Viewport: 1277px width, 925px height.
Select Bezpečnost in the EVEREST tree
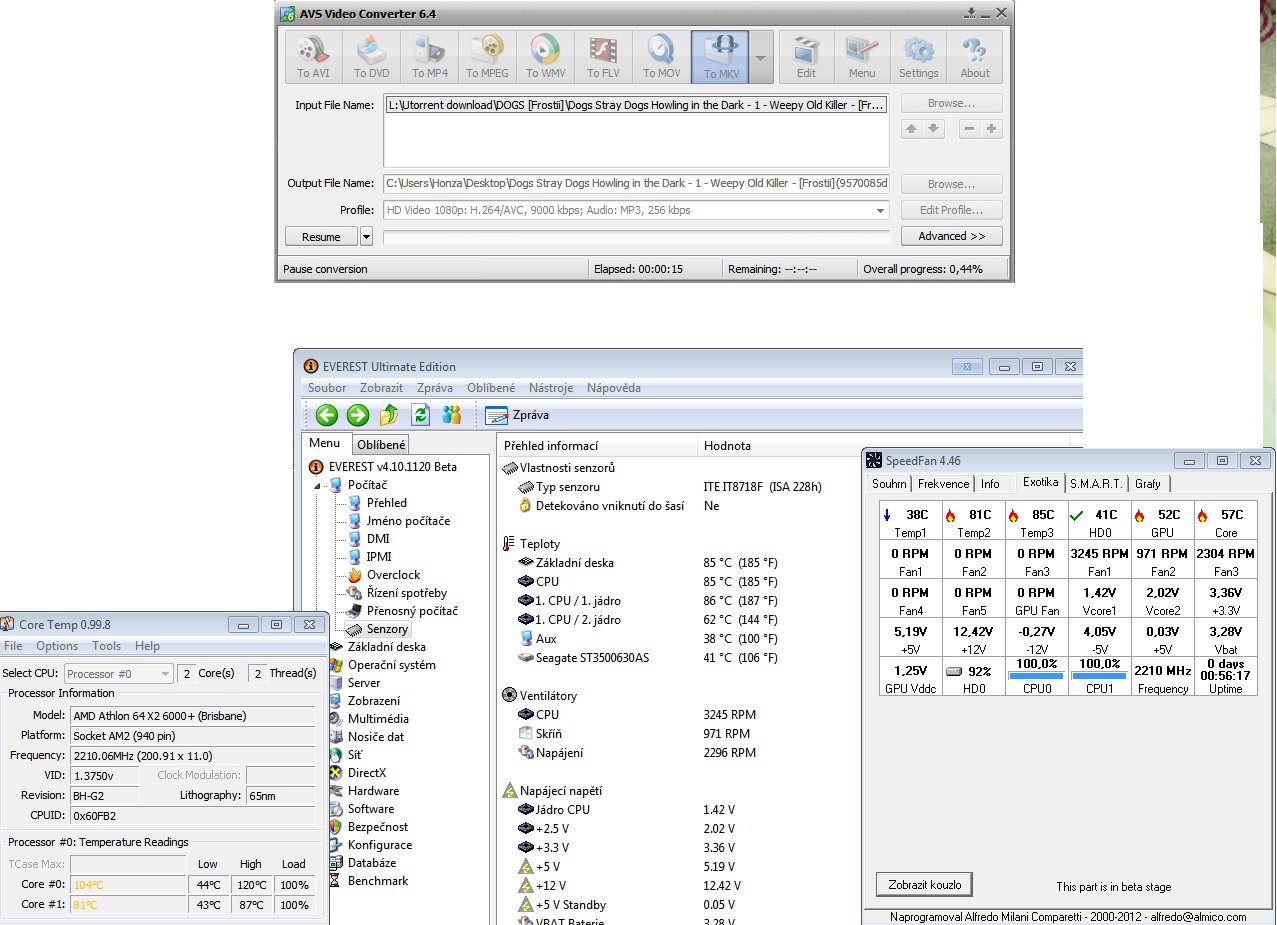(x=377, y=827)
